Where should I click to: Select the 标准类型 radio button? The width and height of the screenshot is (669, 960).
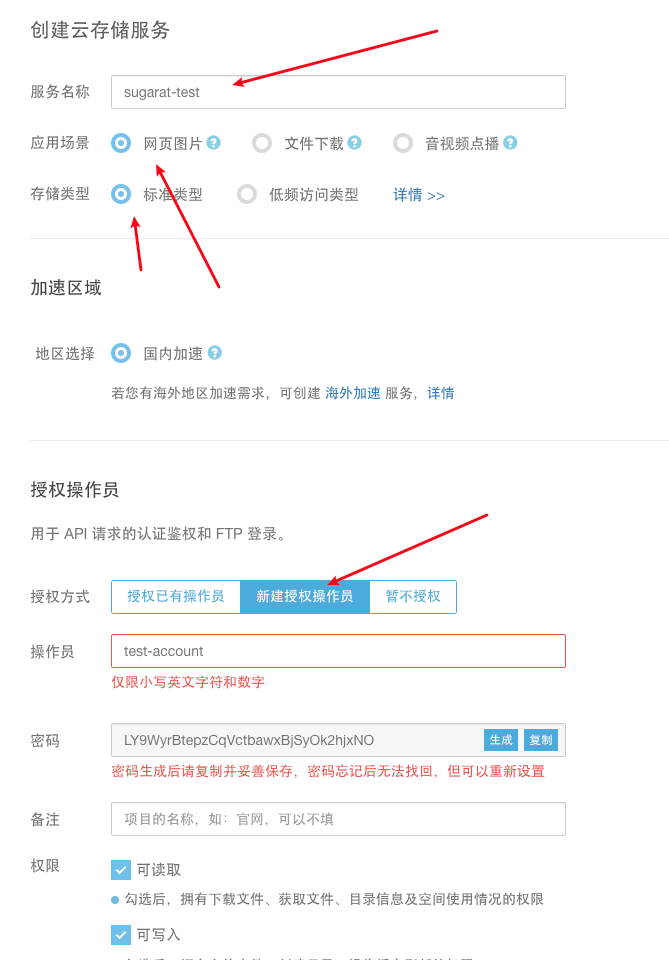(x=121, y=195)
